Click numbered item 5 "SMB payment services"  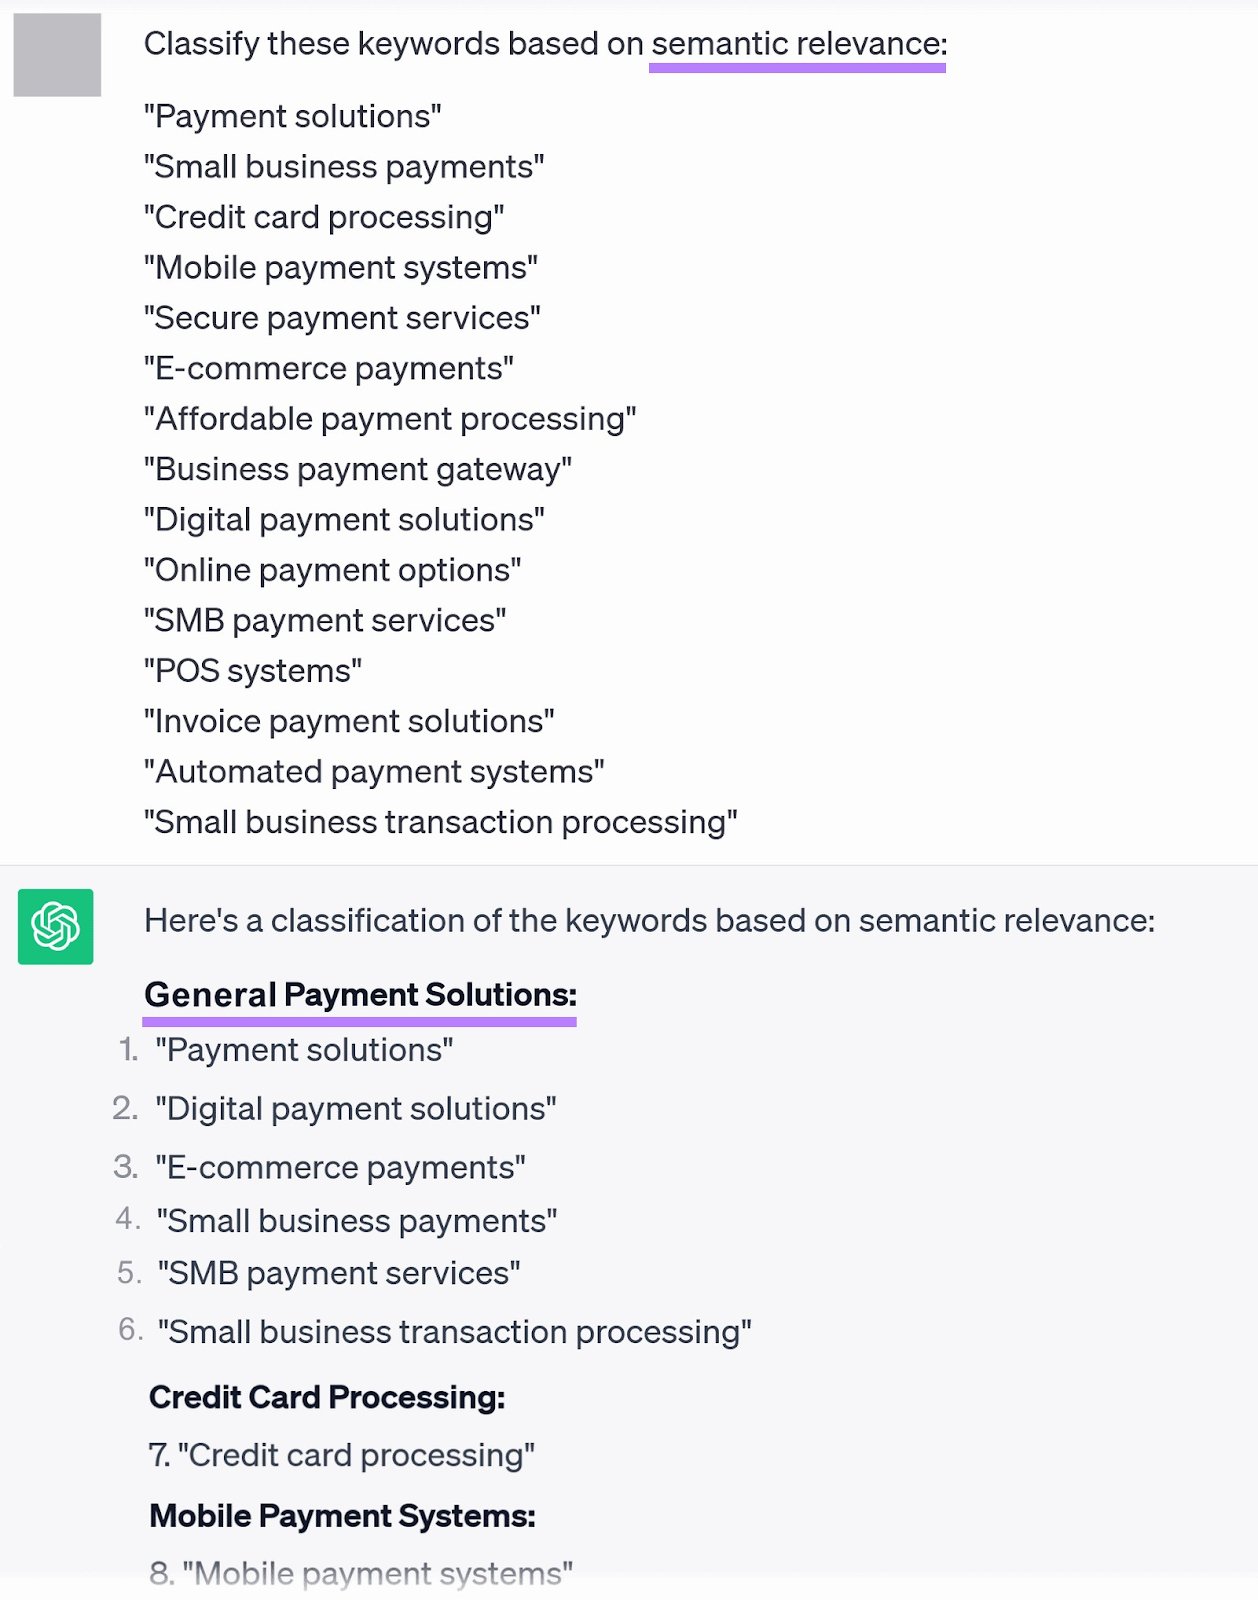(x=339, y=1274)
